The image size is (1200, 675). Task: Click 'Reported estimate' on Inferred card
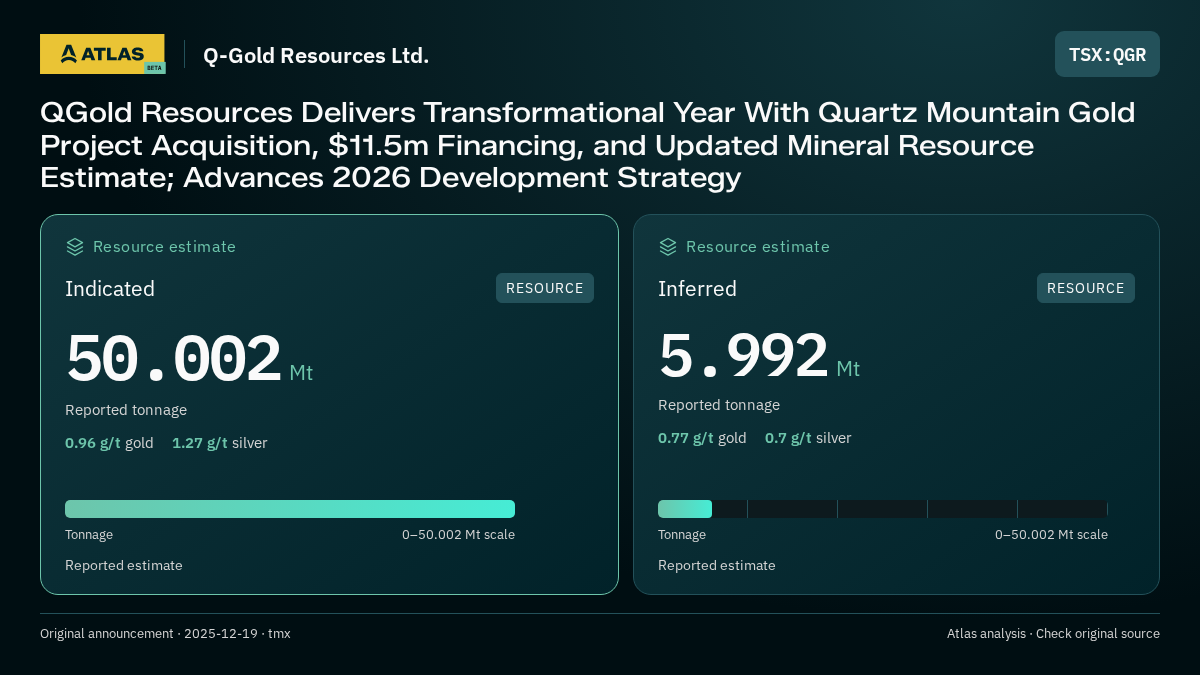717,566
